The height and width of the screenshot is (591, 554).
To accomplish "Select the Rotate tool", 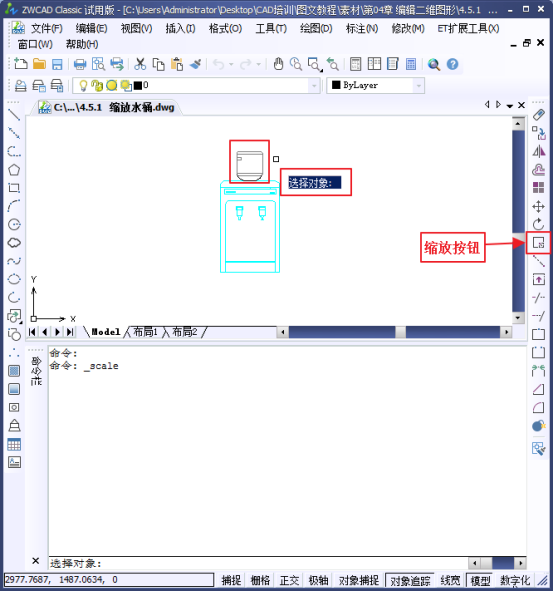I will click(539, 224).
